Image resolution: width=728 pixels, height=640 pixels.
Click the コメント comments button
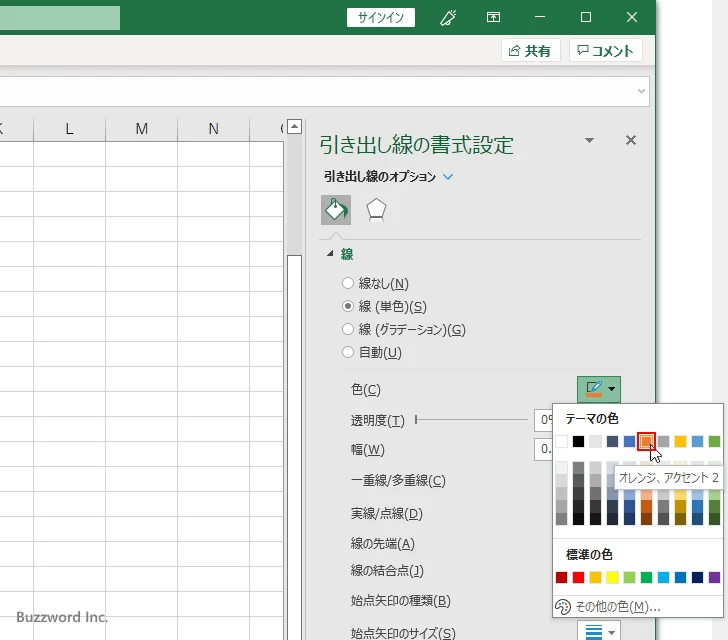pos(605,51)
